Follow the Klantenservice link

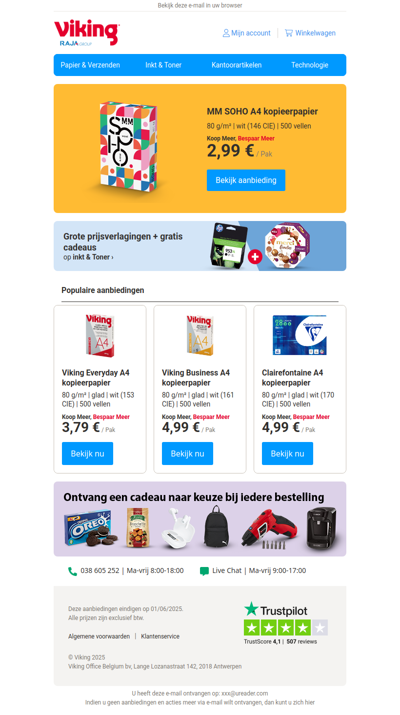click(160, 637)
